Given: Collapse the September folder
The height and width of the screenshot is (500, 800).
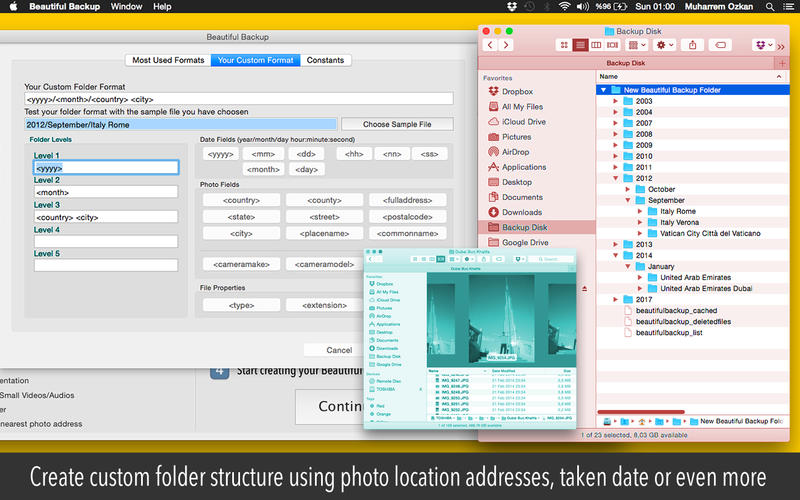Looking at the screenshot, I should tap(628, 200).
